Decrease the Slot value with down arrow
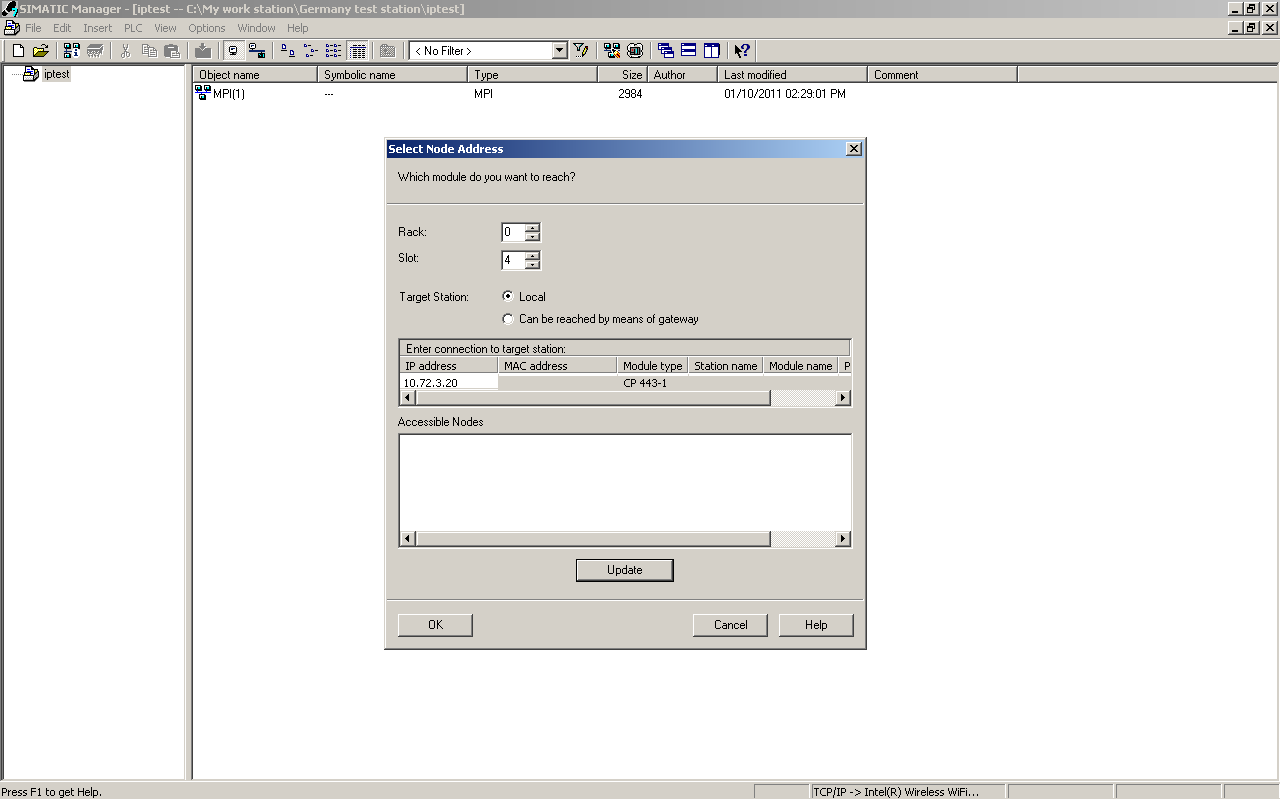The height and width of the screenshot is (800, 1280). pos(533,265)
